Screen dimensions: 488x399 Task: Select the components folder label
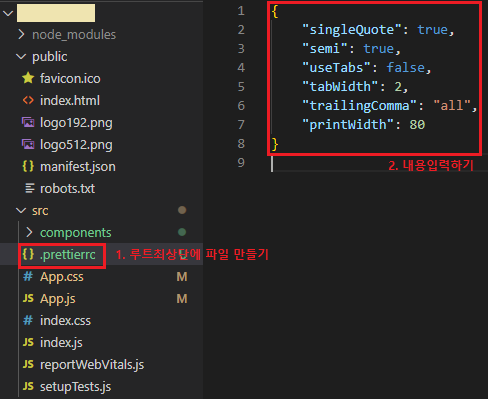click(76, 233)
